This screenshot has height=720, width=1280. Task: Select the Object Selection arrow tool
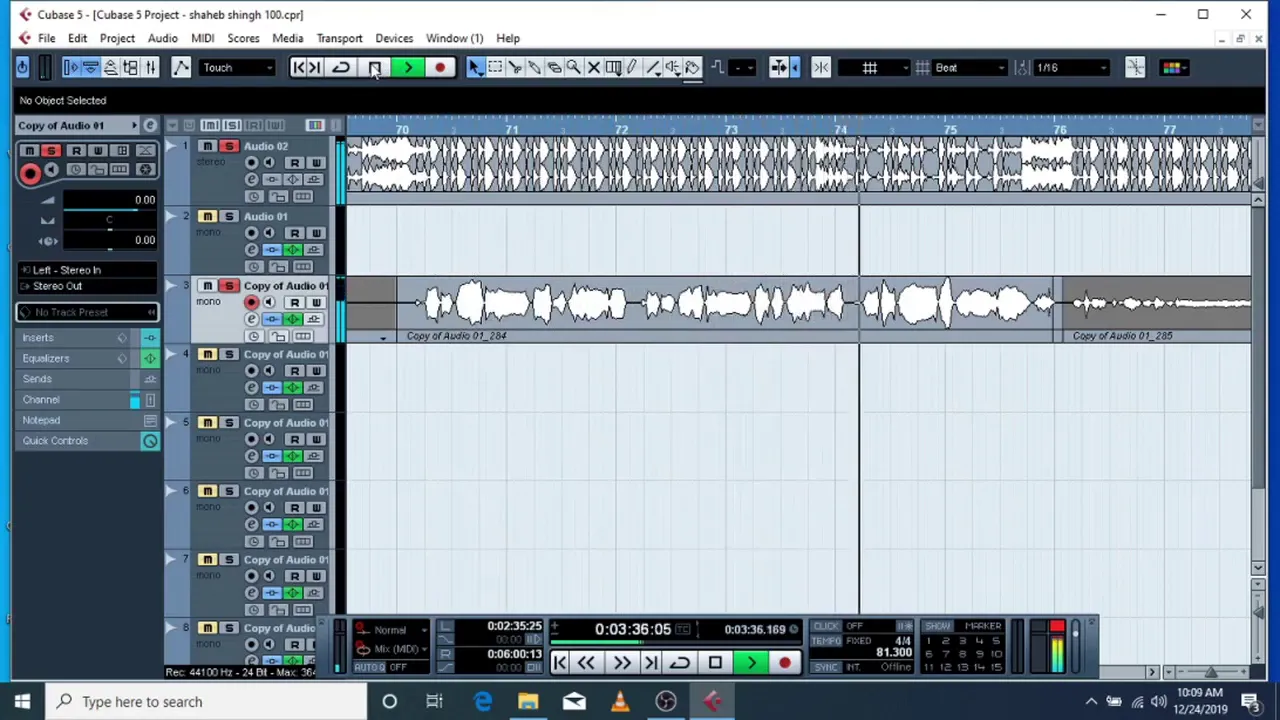coord(475,67)
